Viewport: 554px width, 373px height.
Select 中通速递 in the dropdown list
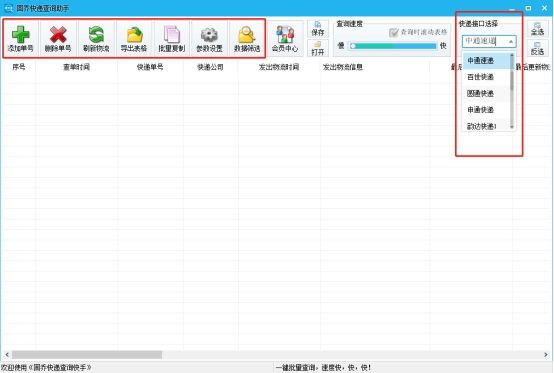pos(486,61)
